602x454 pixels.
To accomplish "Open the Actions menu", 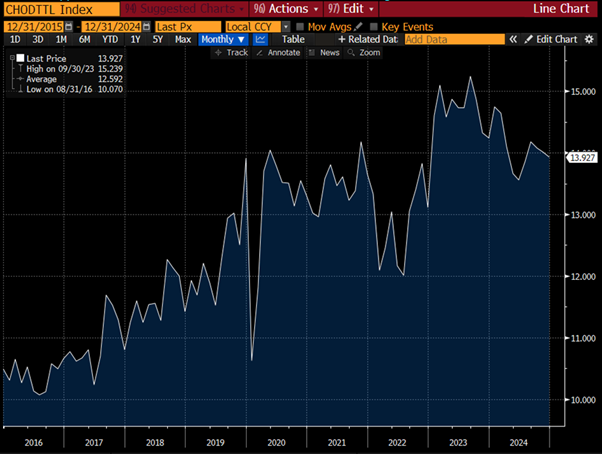I will pos(281,8).
